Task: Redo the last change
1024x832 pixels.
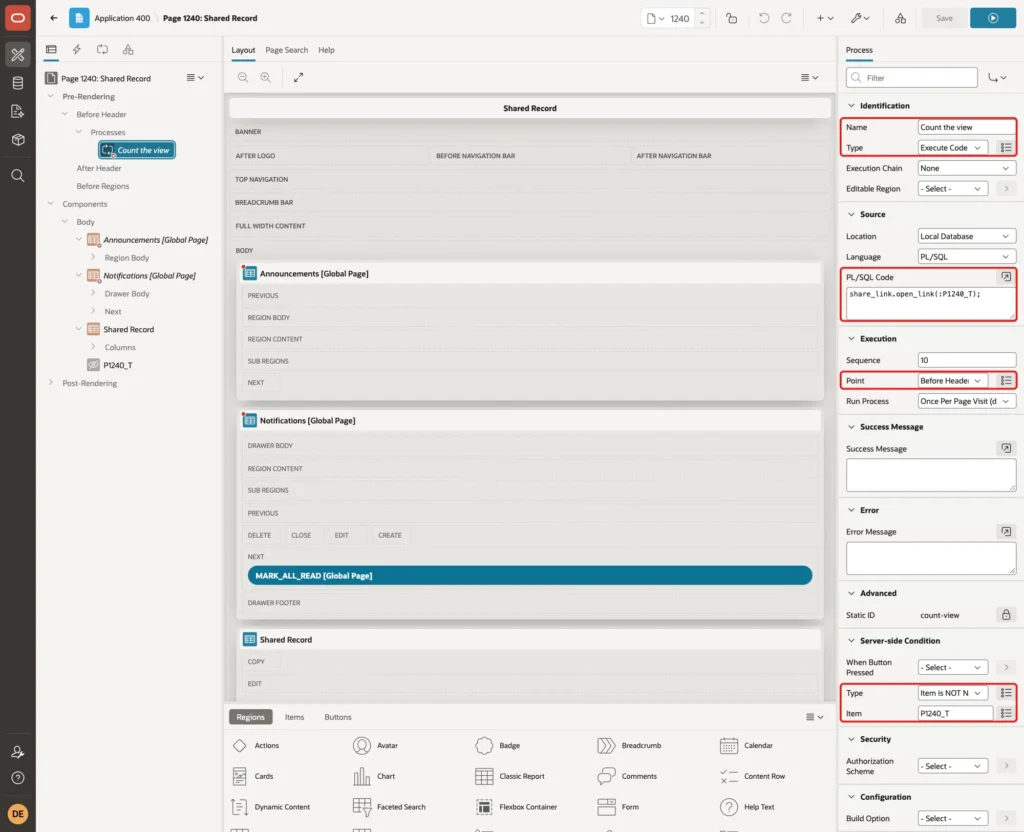Action: point(786,18)
